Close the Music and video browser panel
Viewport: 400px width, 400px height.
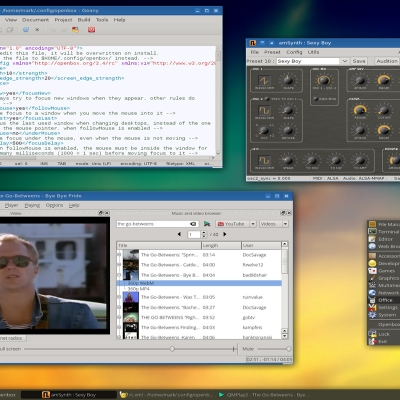click(289, 213)
